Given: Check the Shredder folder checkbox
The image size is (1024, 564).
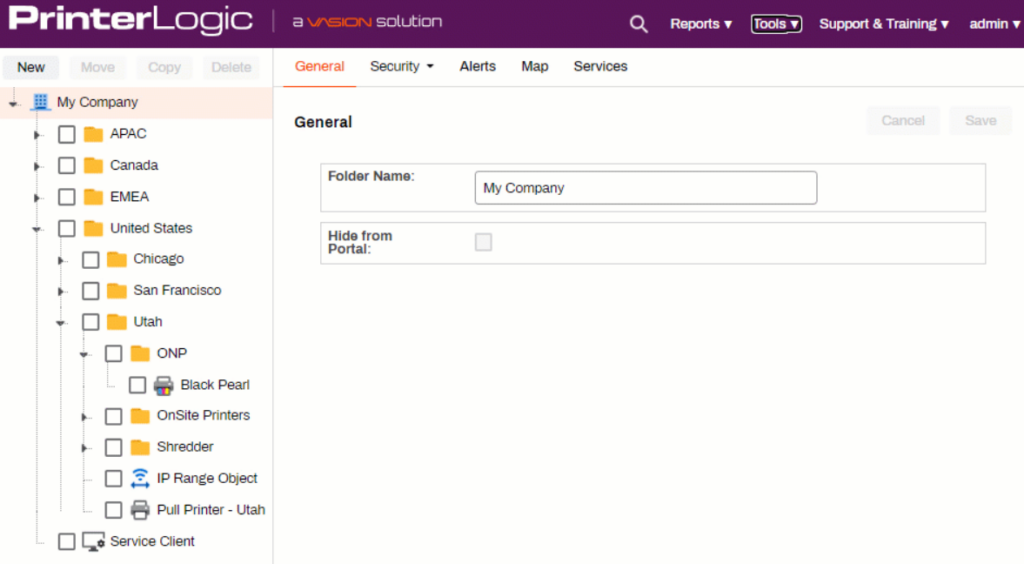Looking at the screenshot, I should (x=114, y=448).
